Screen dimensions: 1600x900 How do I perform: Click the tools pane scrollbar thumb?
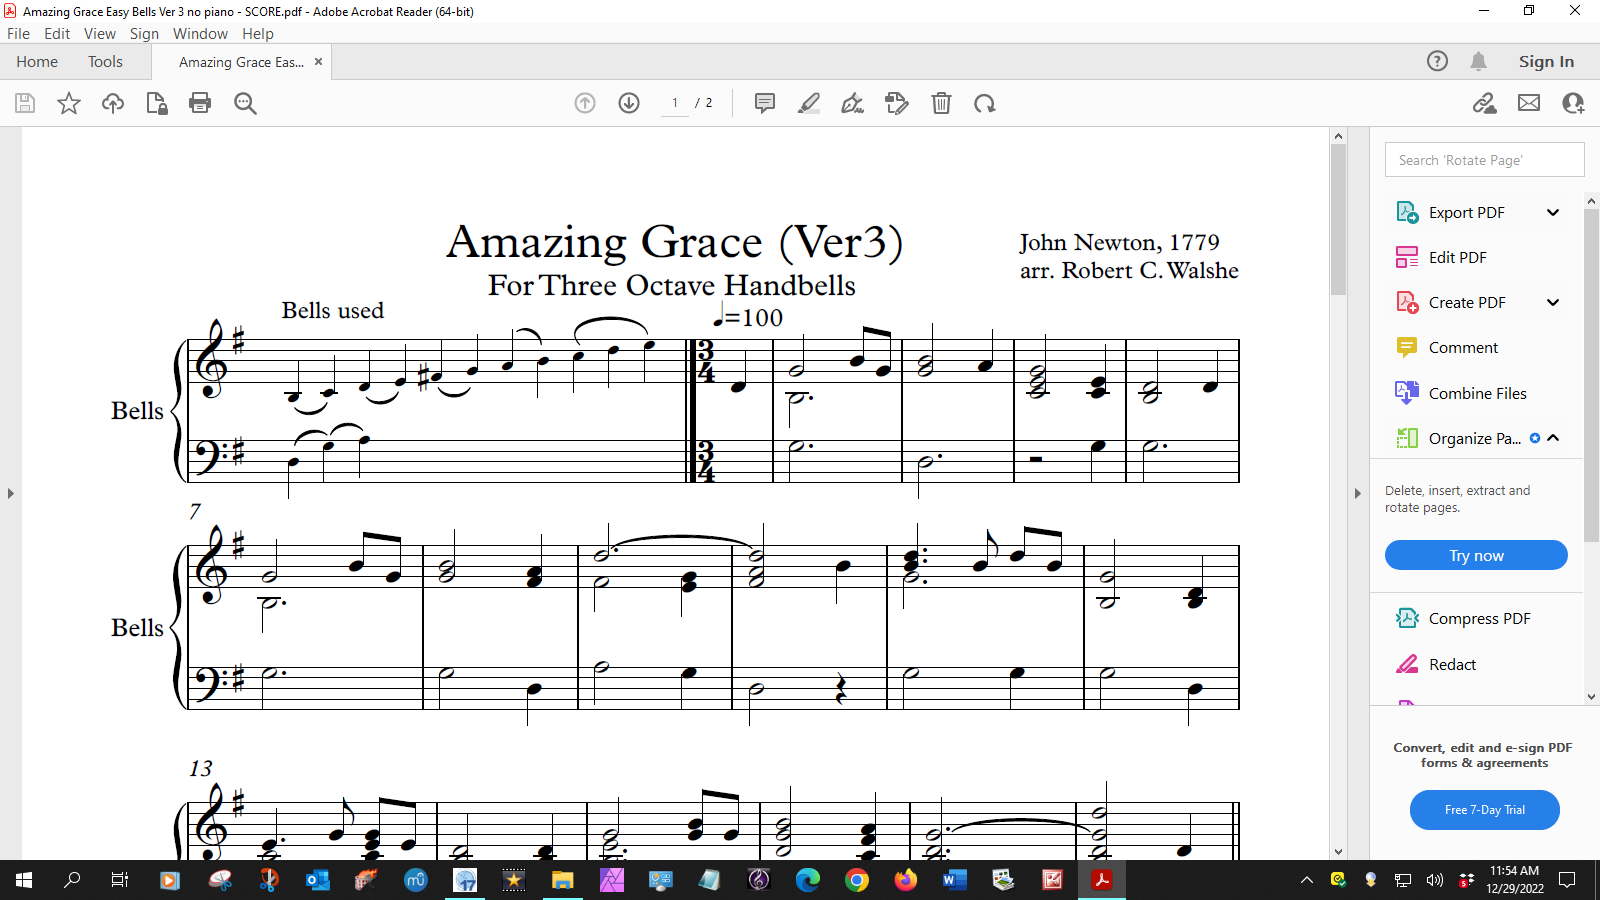click(1592, 375)
